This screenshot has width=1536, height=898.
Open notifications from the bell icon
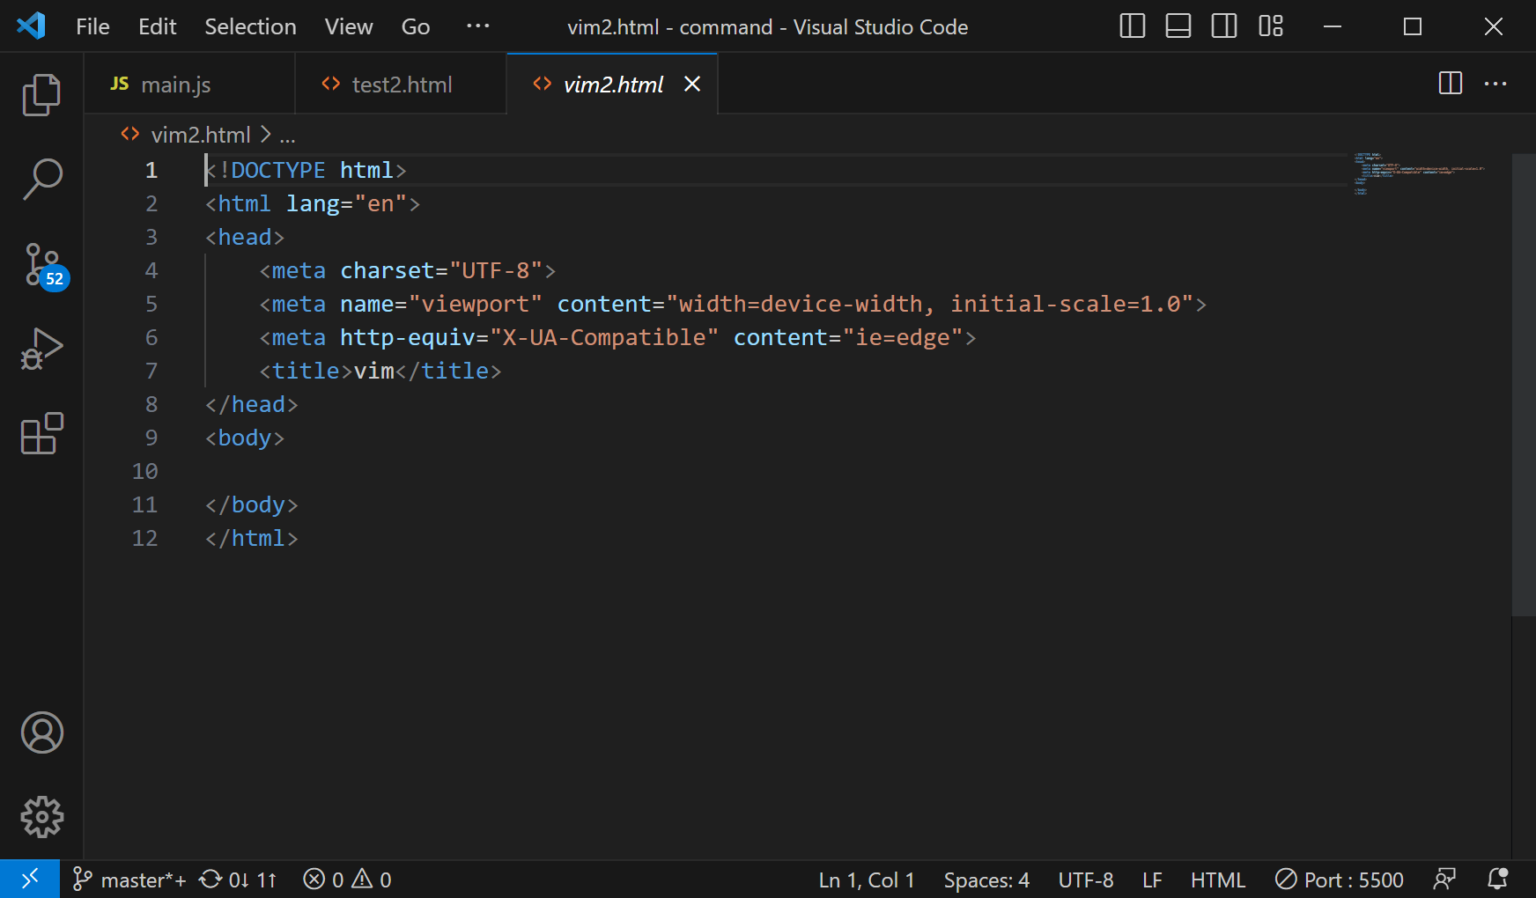pos(1497,878)
